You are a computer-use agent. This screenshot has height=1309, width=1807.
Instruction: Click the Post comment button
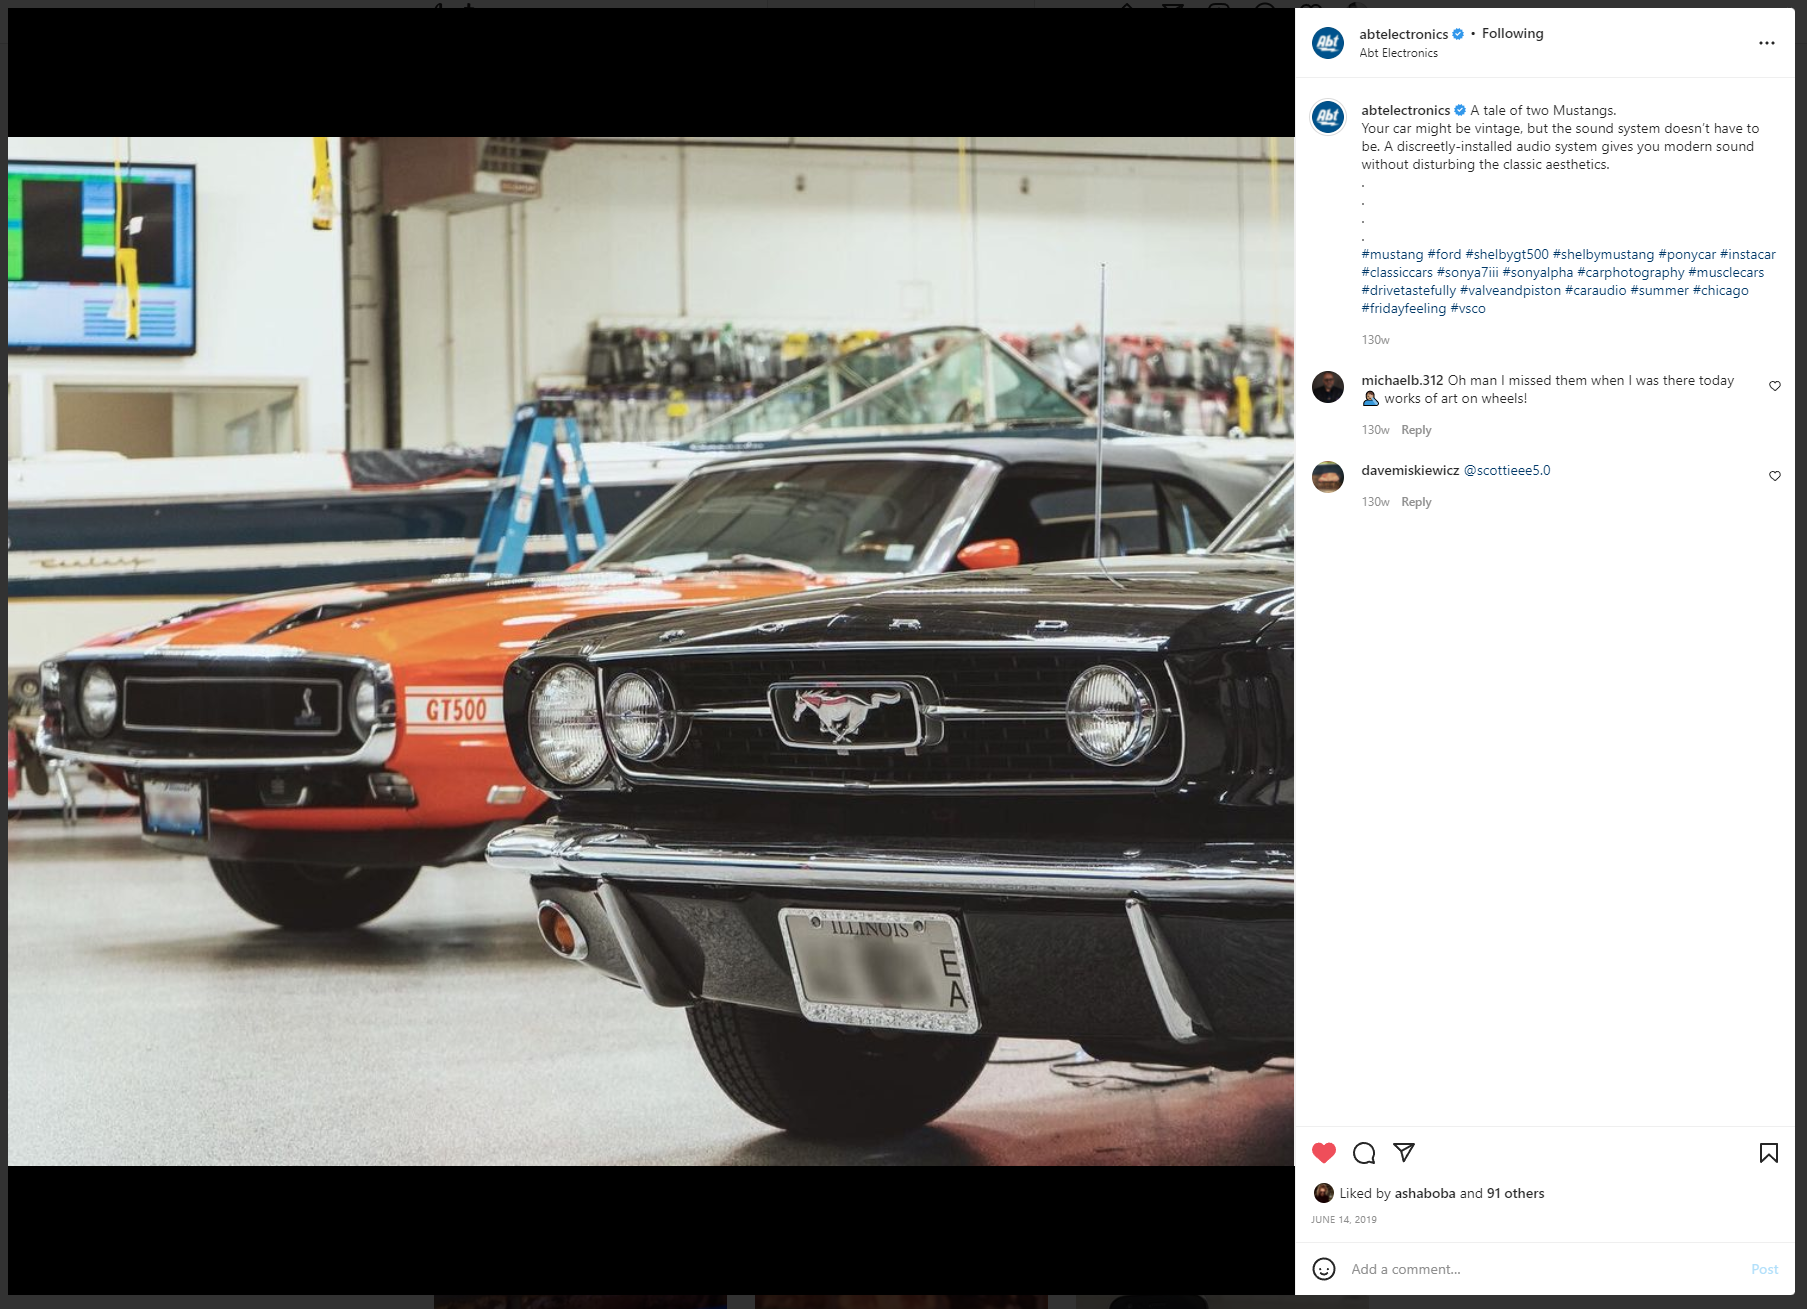click(1764, 1269)
